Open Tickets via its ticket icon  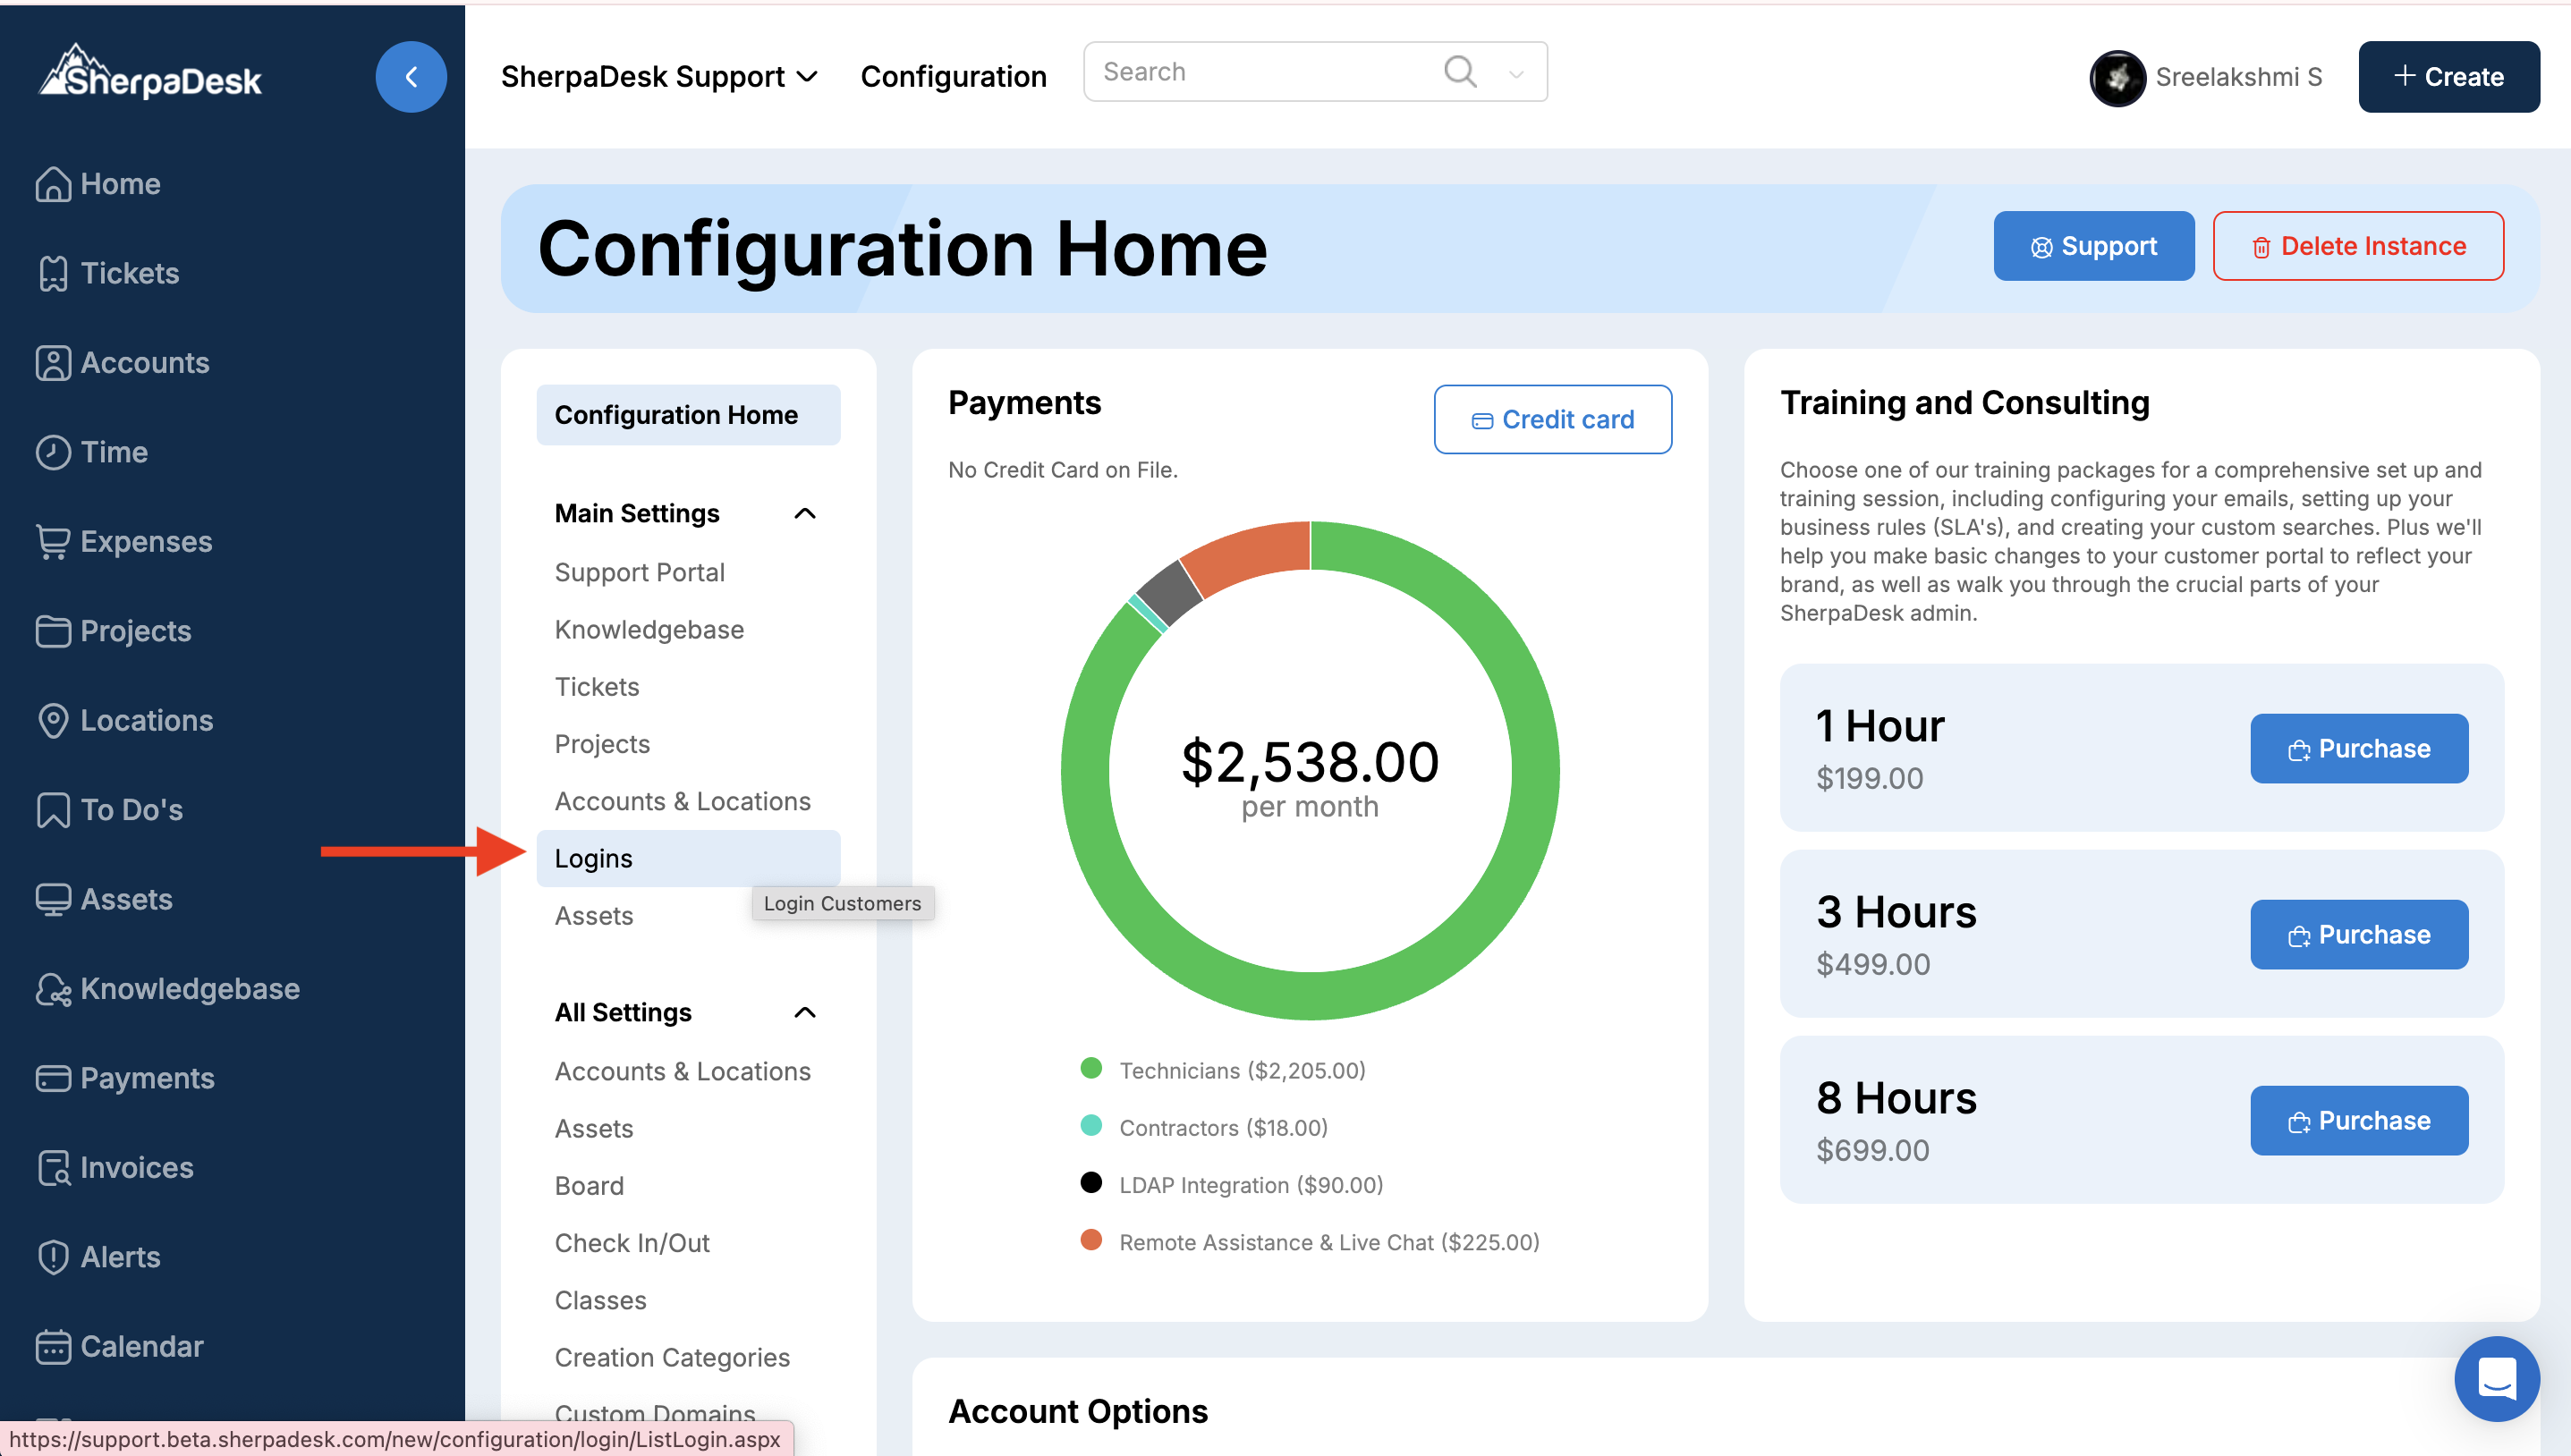pos(52,273)
